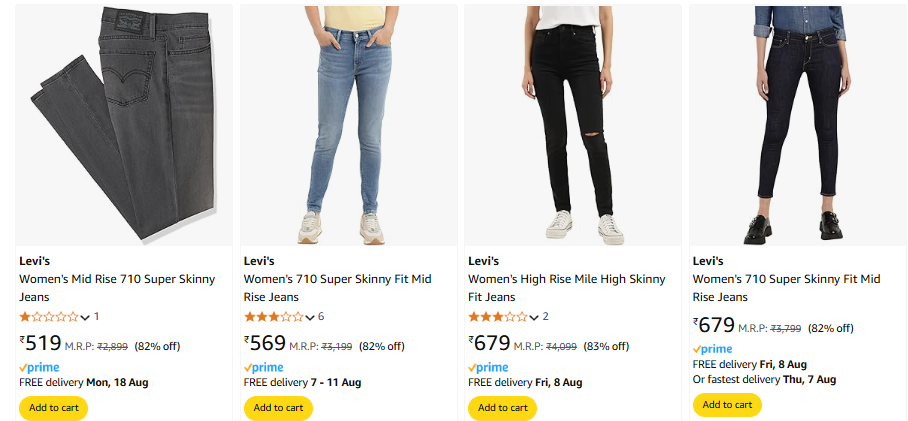The height and width of the screenshot is (421, 908).
Task: Open the gray Mid Rise 710 jeans image
Action: (124, 125)
